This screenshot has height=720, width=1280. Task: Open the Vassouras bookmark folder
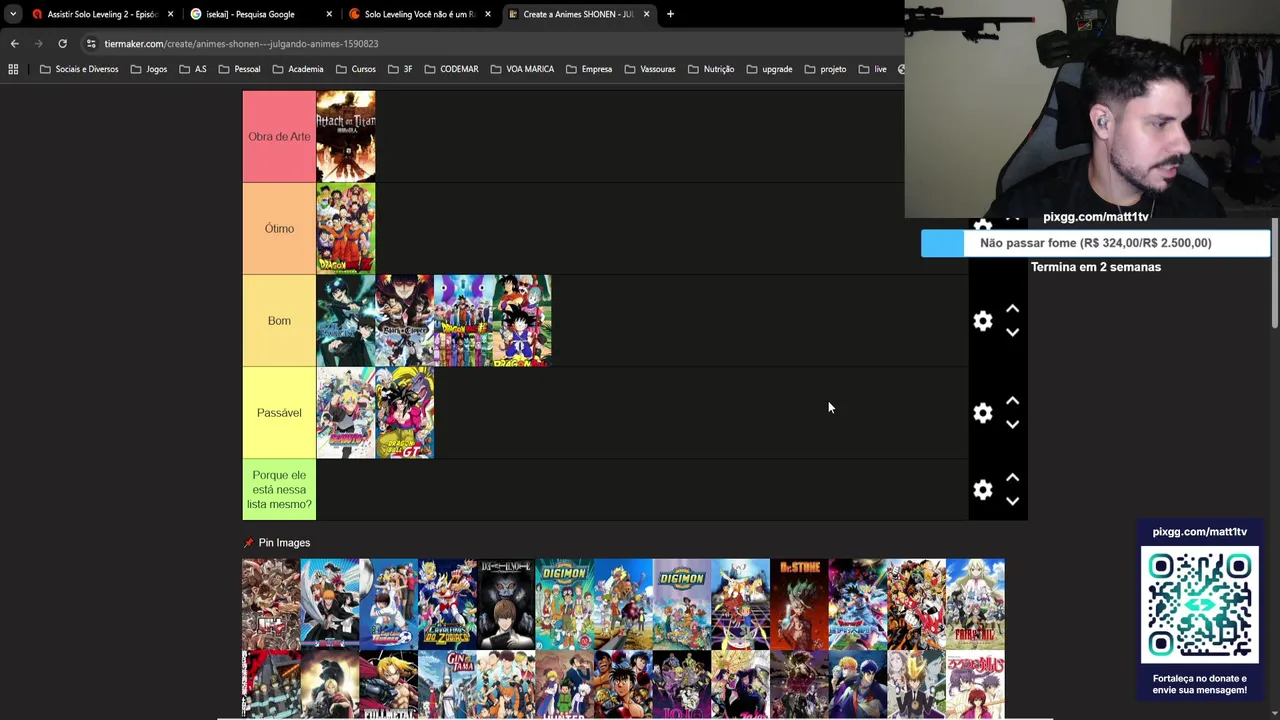point(650,69)
